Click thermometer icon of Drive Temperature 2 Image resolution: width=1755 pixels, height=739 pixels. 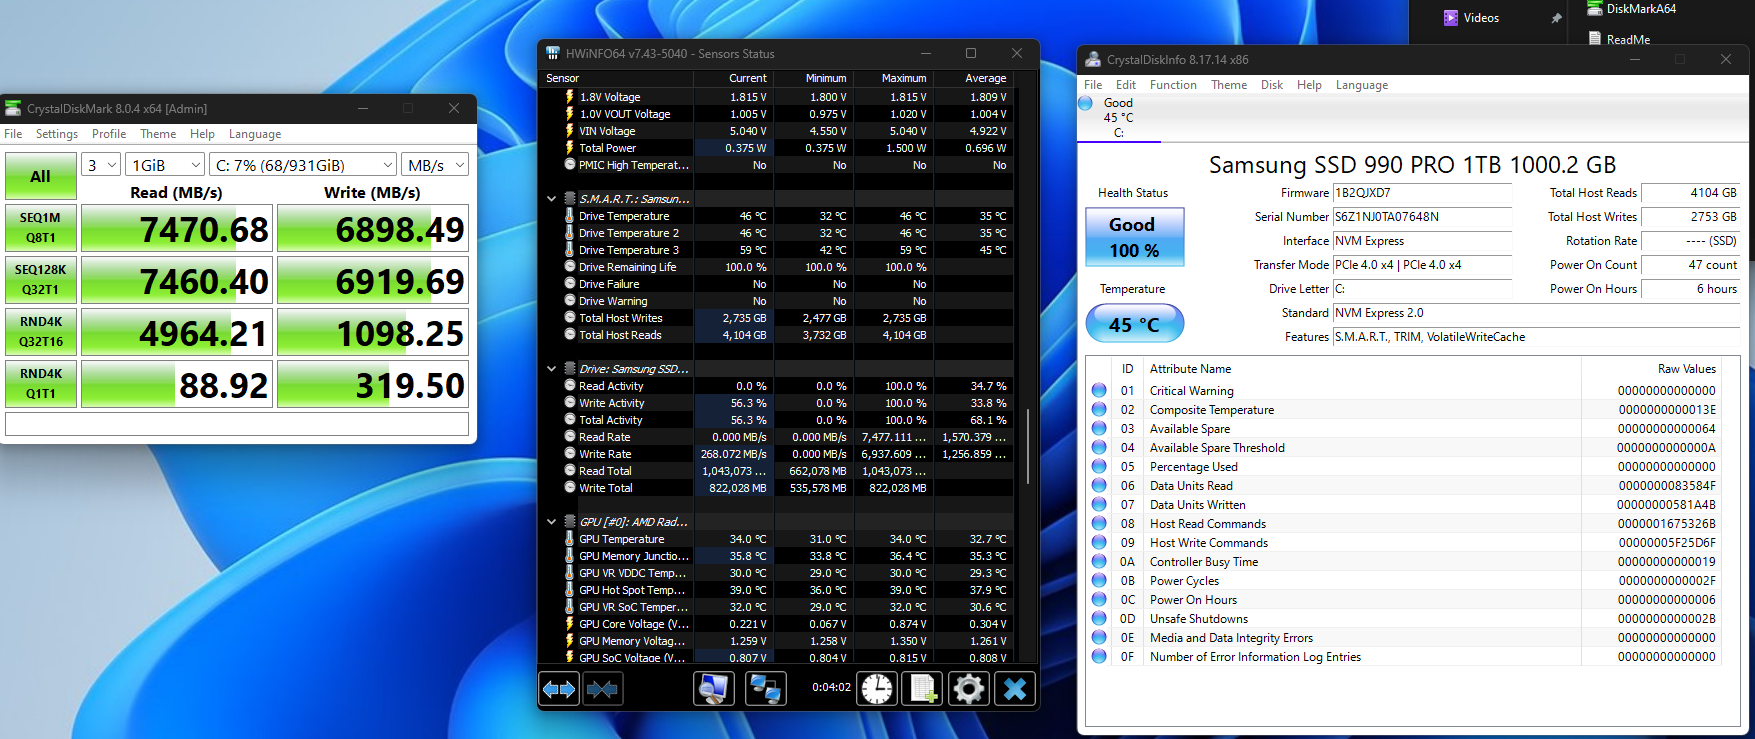(570, 233)
